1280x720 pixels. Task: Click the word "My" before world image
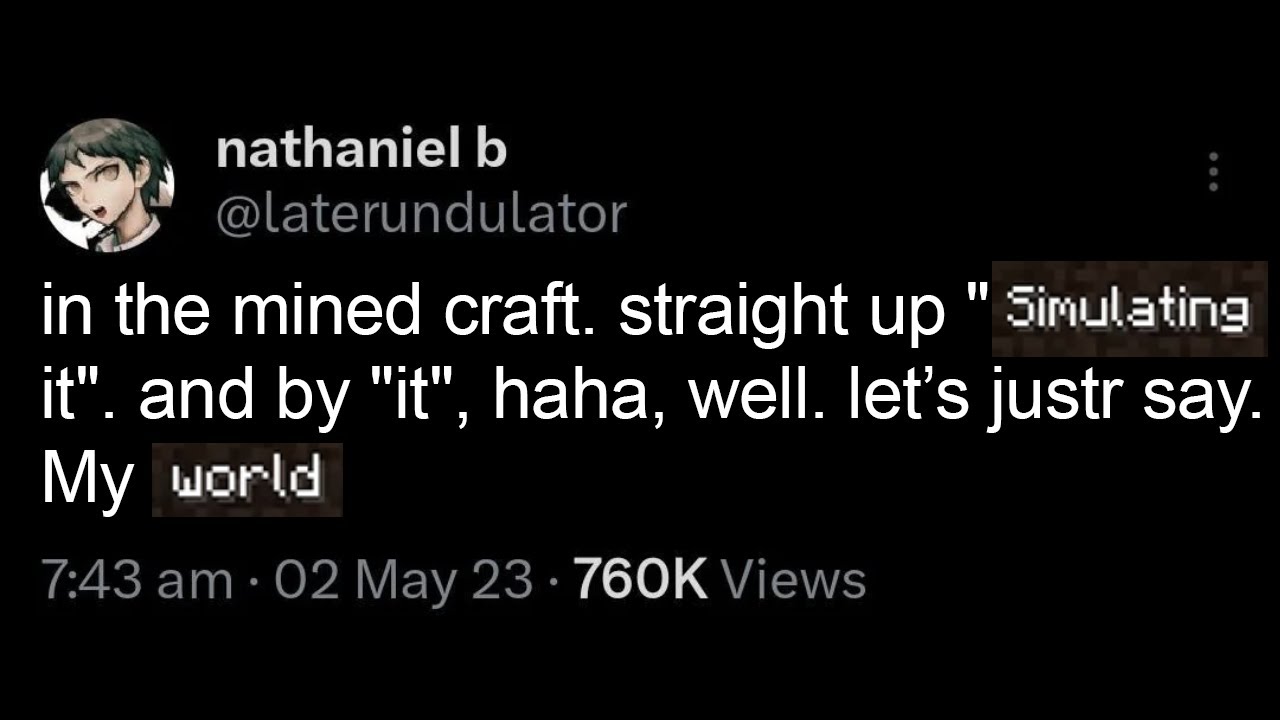[x=87, y=482]
